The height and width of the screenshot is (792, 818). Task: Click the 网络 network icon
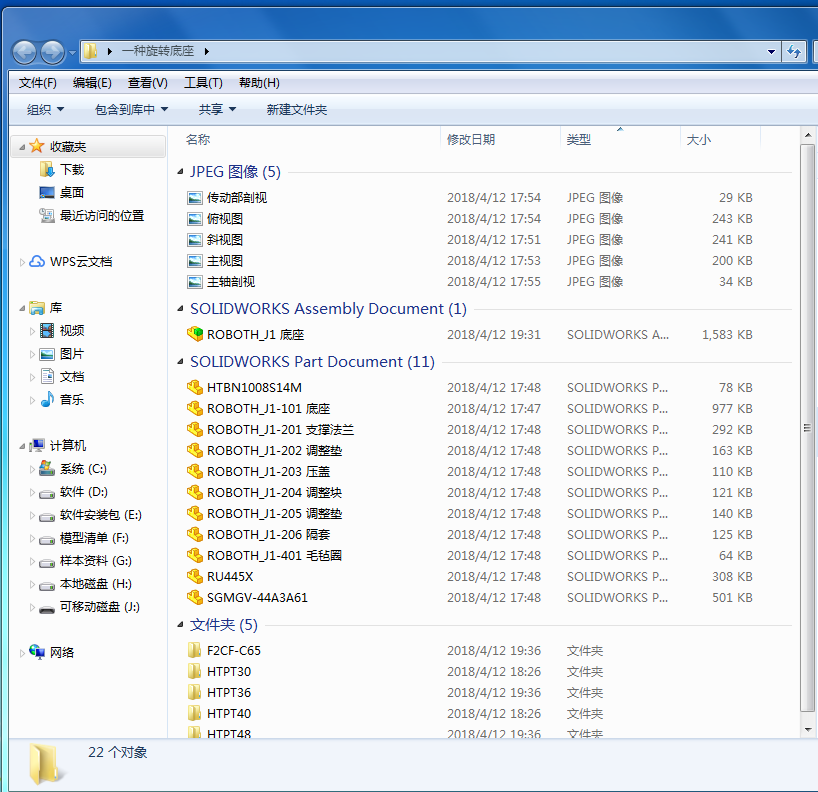point(37,652)
